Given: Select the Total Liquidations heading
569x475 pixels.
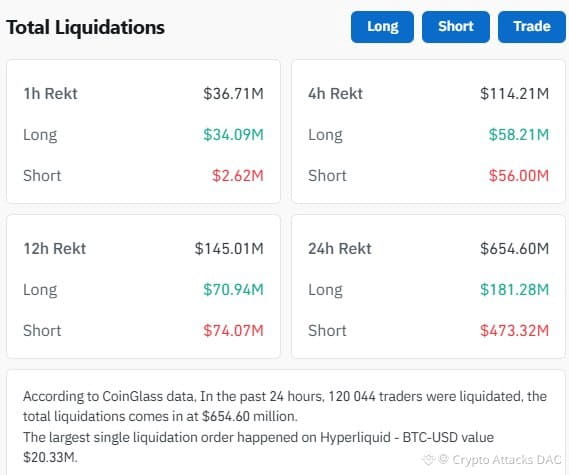Looking at the screenshot, I should coord(86,28).
